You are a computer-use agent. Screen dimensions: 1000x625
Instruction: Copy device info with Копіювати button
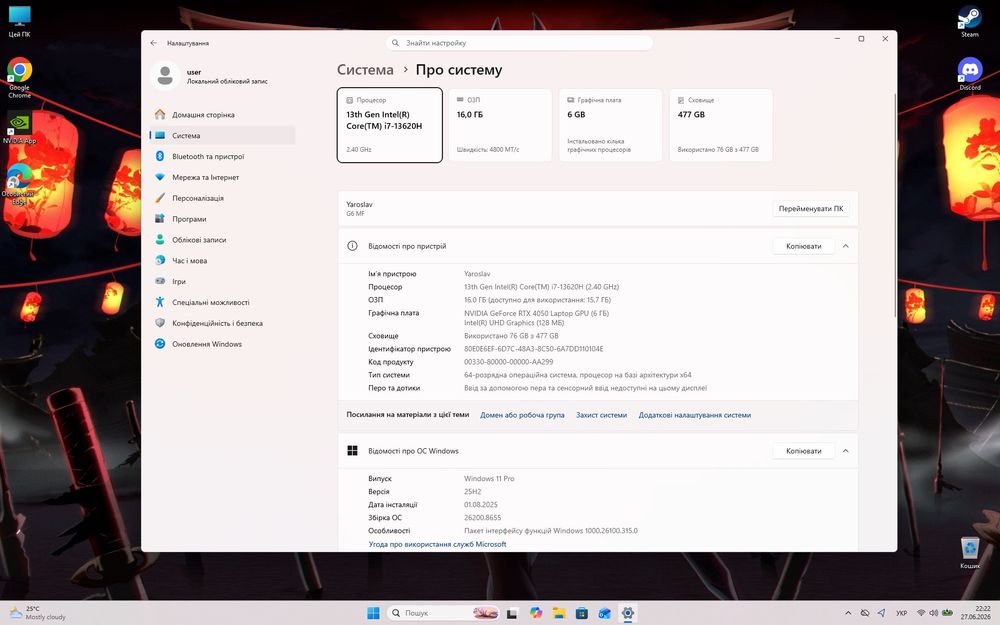coord(804,246)
